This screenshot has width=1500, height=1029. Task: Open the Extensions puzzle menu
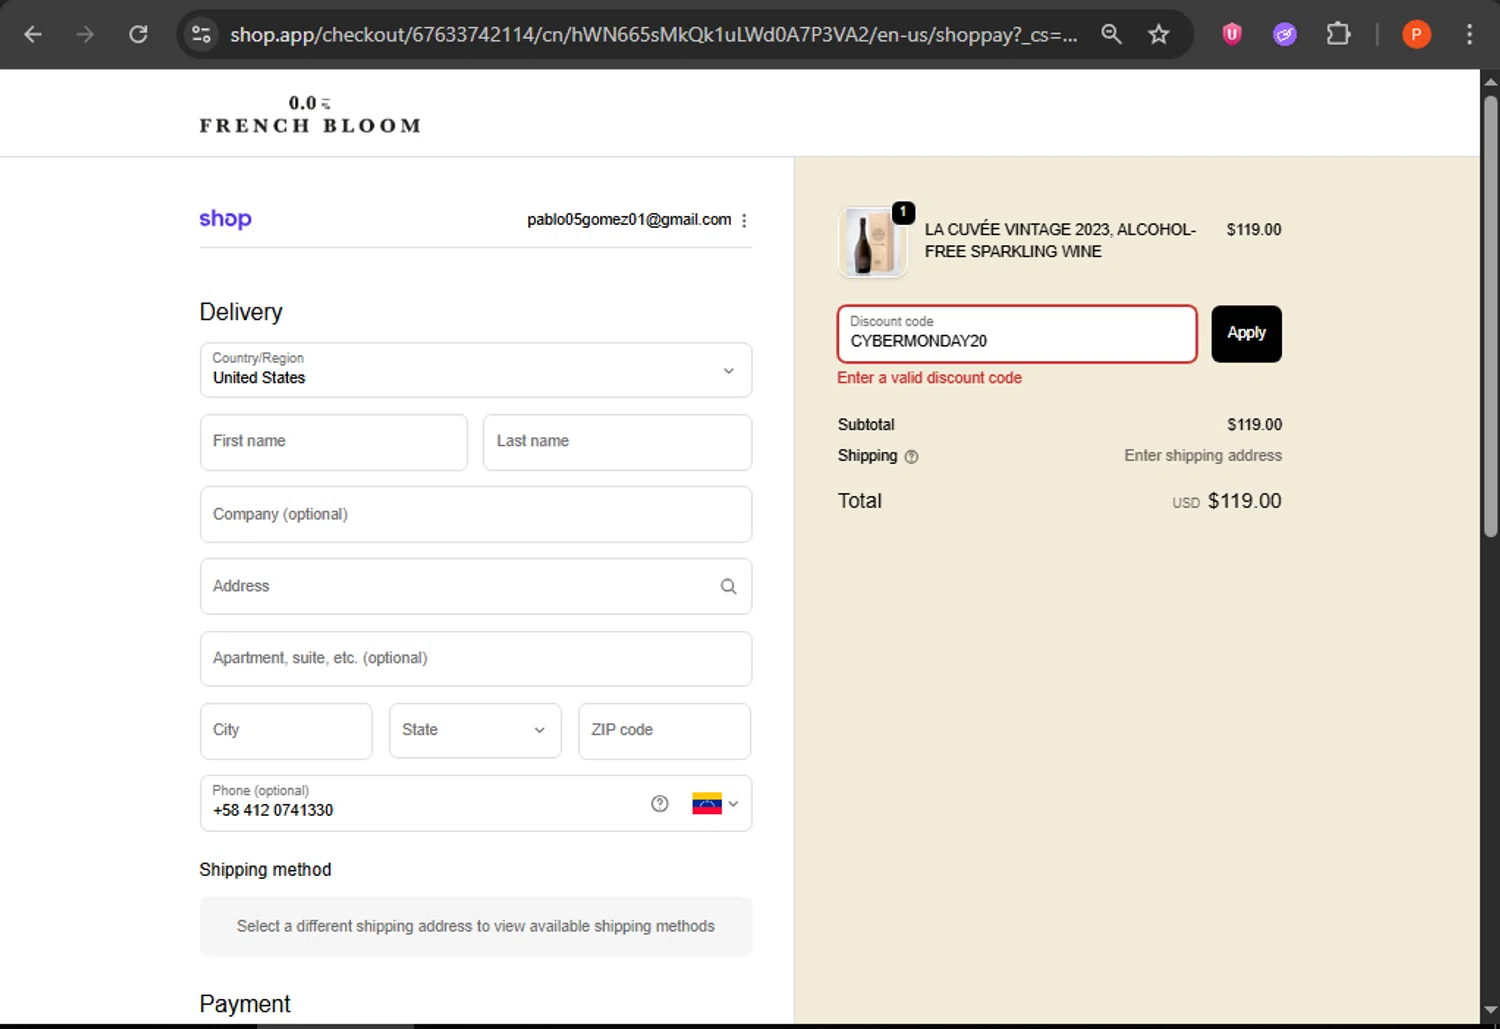pos(1338,35)
